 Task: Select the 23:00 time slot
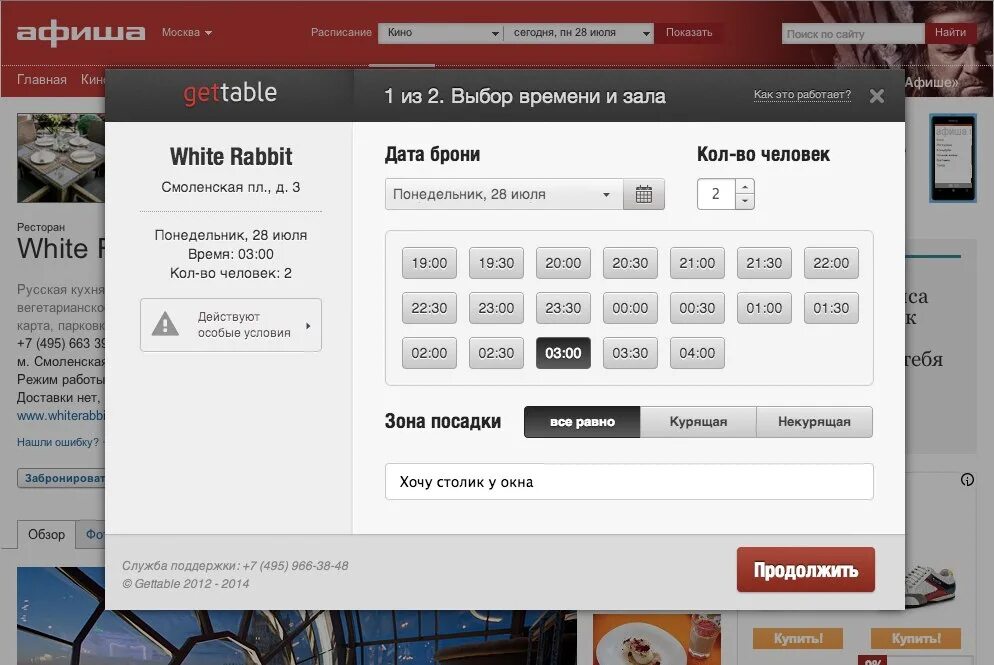tap(496, 308)
